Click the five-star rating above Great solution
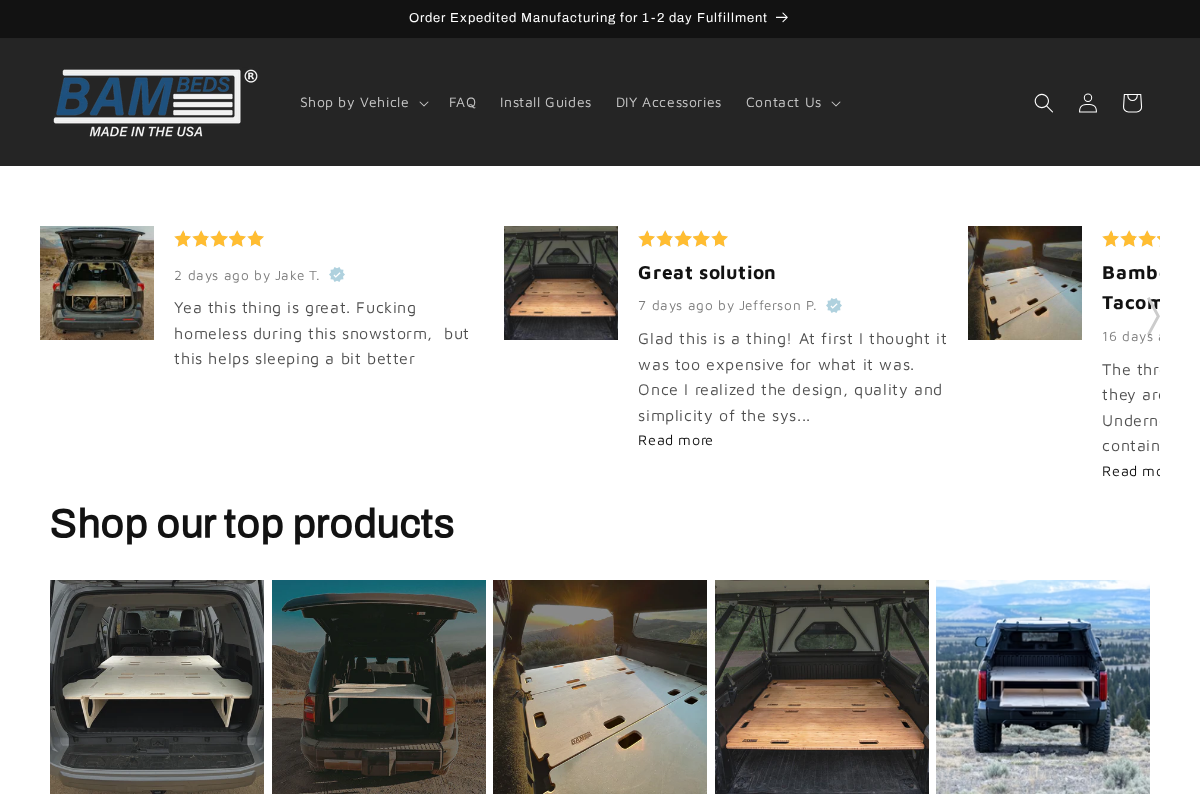 (682, 238)
